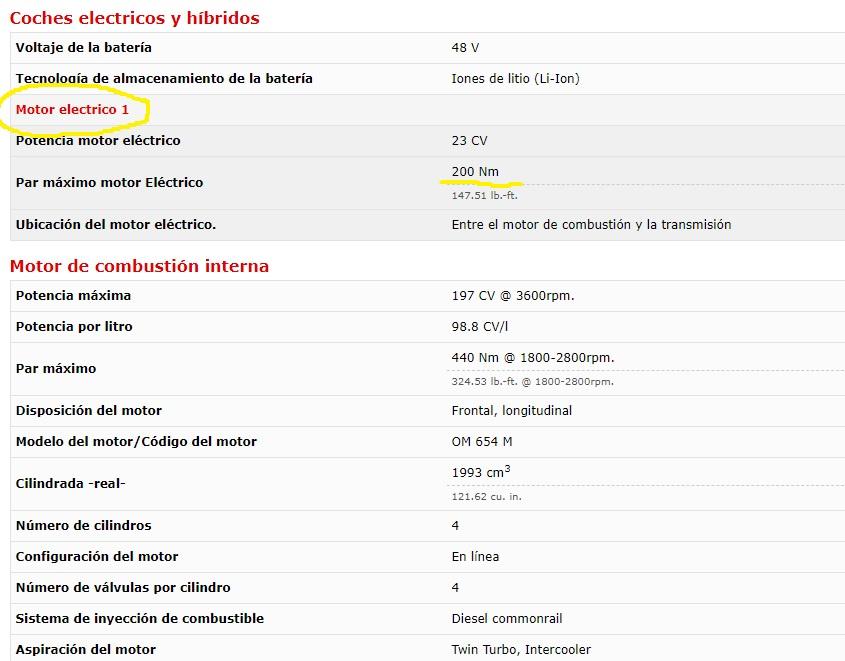The width and height of the screenshot is (845, 661).
Task: Click '440 Nm @ 1800-2800rpm.' torque value
Action: click(533, 358)
